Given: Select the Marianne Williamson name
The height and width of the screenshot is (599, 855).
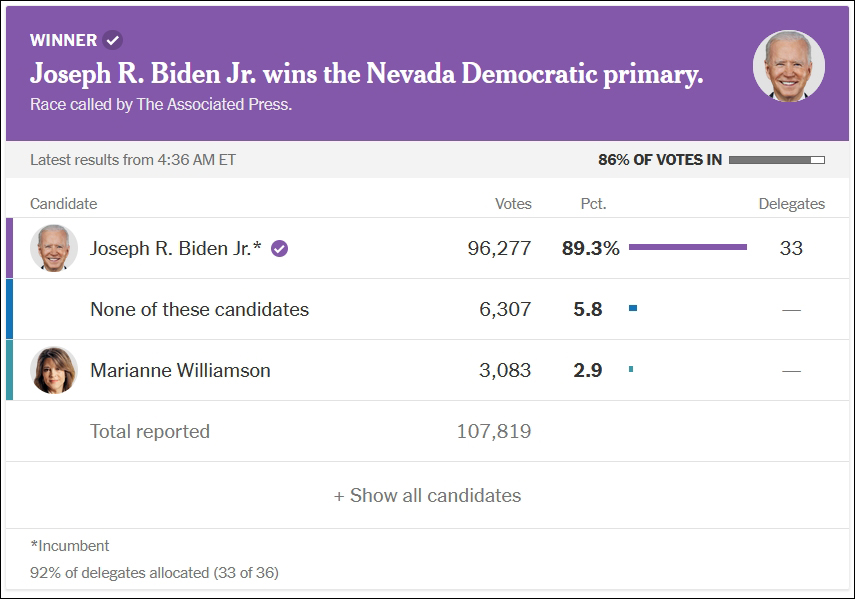Looking at the screenshot, I should click(180, 370).
